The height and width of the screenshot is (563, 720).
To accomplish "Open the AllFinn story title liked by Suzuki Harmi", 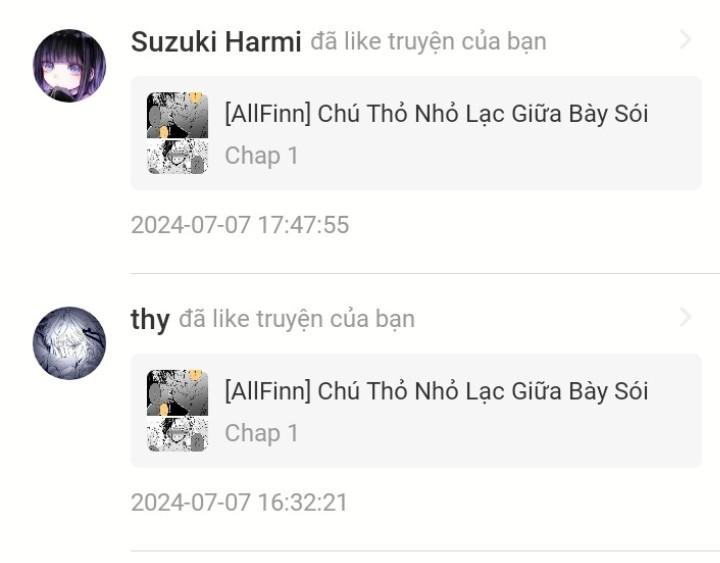I will (436, 113).
